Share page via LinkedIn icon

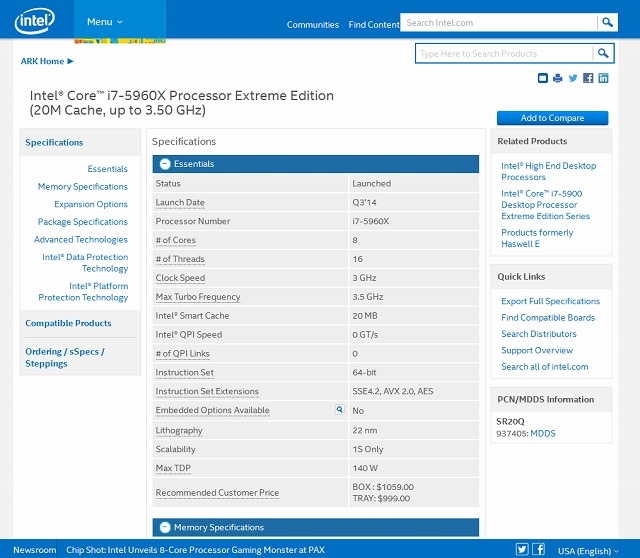(x=603, y=78)
